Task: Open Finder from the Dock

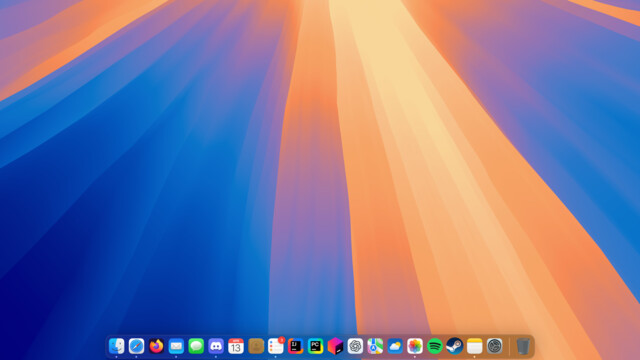Action: (x=116, y=346)
